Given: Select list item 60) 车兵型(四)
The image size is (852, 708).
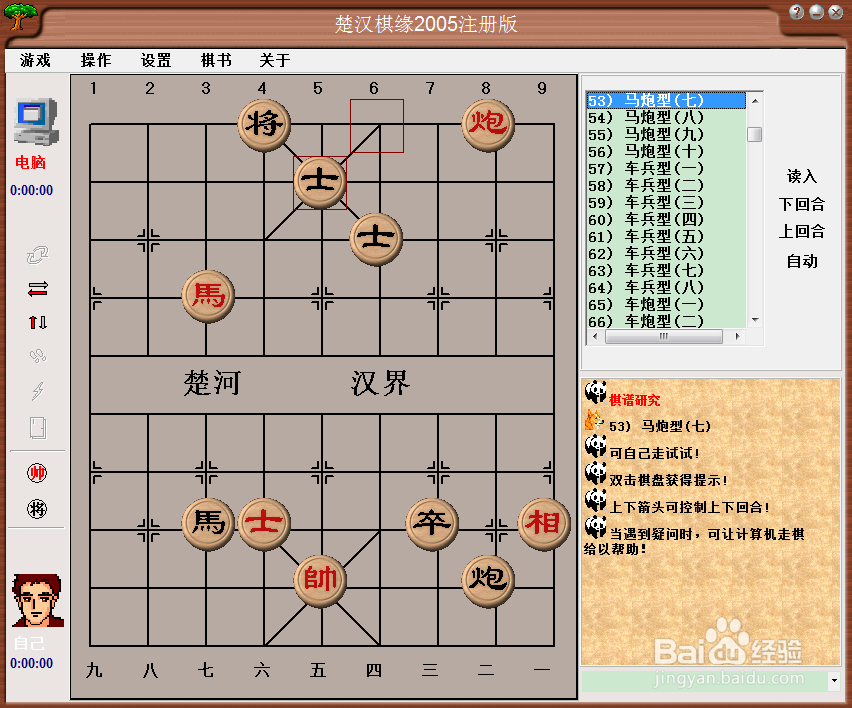Looking at the screenshot, I should pos(666,220).
